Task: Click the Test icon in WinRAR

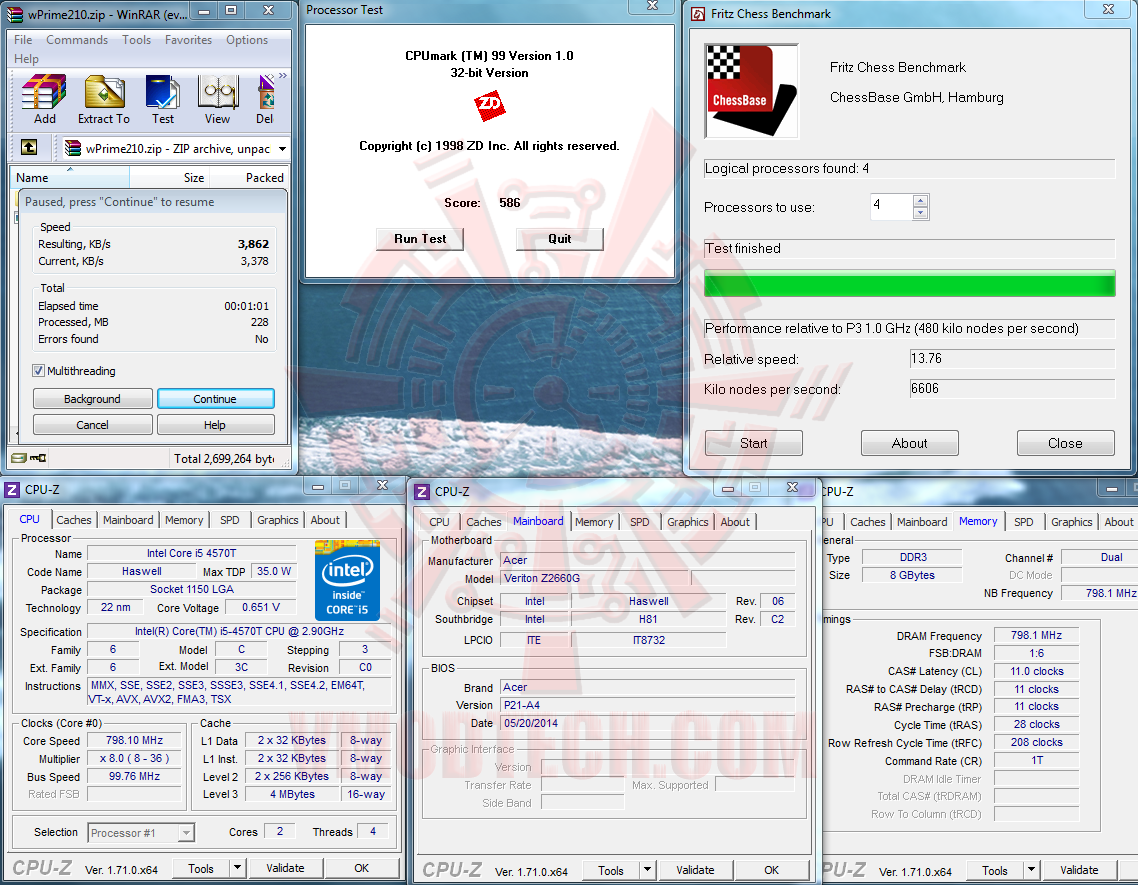Action: point(163,99)
